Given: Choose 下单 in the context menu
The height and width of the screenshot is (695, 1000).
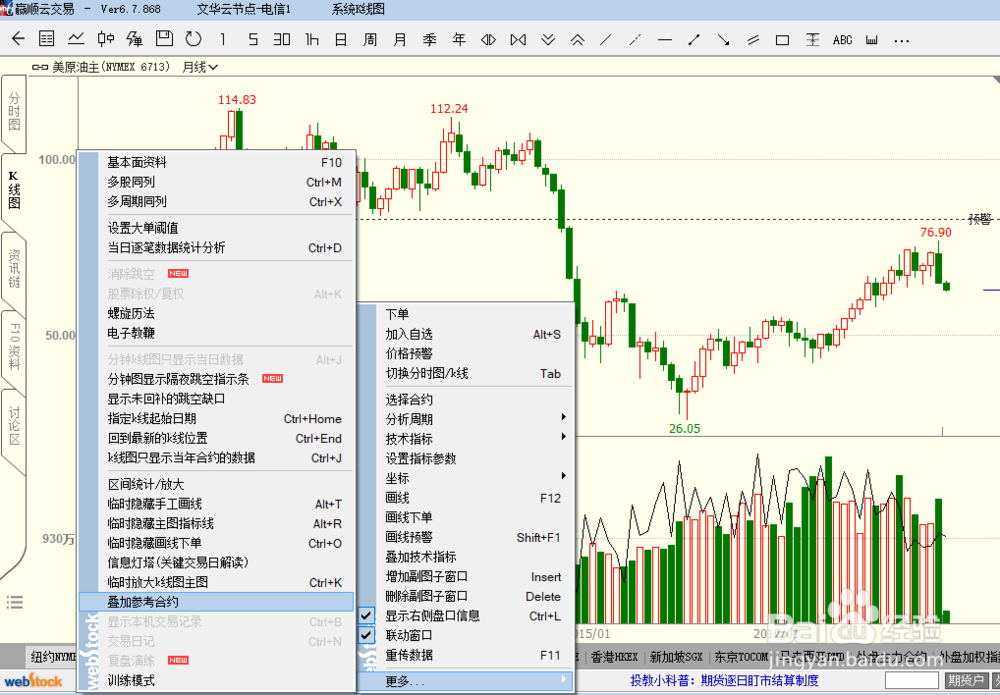Looking at the screenshot, I should (466, 314).
